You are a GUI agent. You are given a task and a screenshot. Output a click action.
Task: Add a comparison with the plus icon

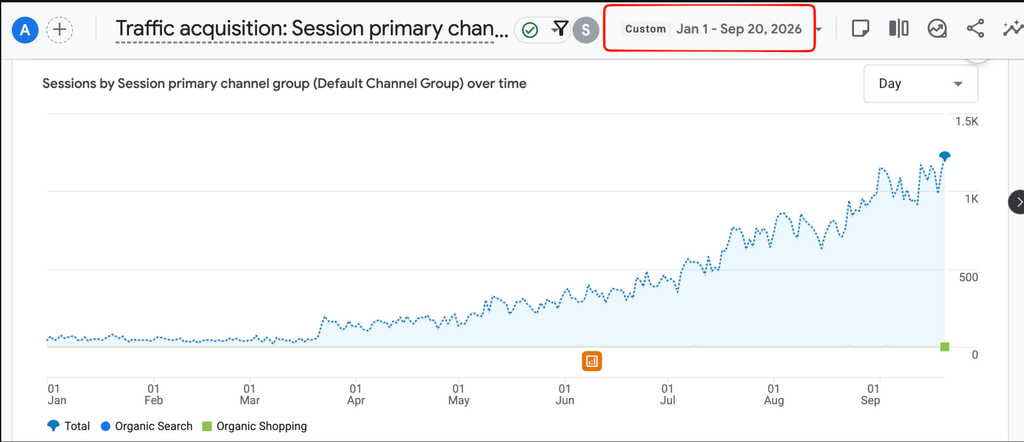[x=59, y=29]
